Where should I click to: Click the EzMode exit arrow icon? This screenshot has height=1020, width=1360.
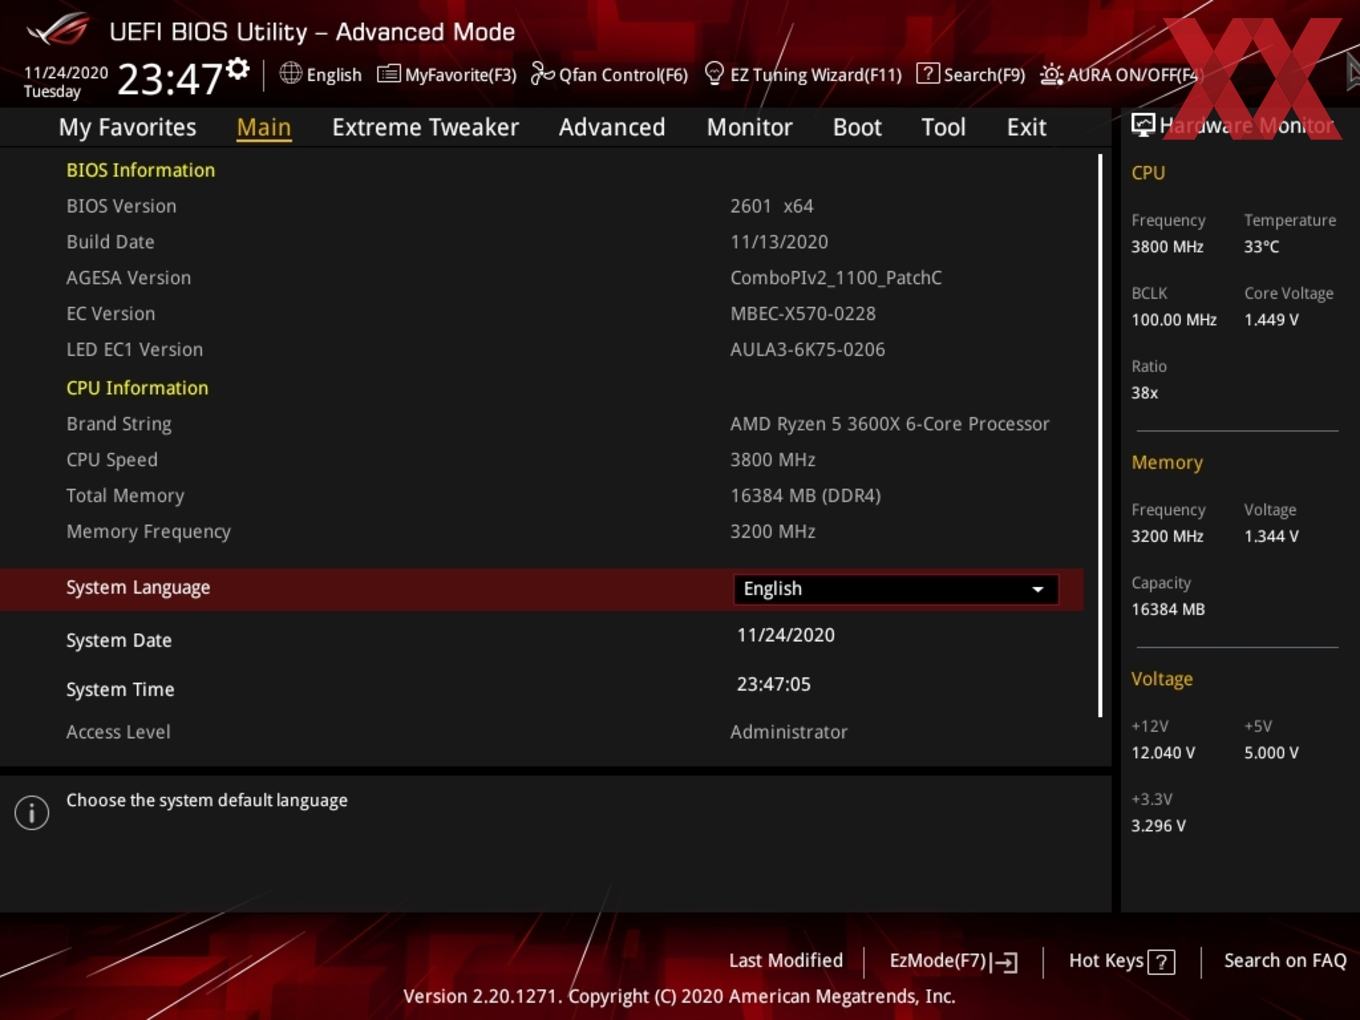tap(1004, 962)
